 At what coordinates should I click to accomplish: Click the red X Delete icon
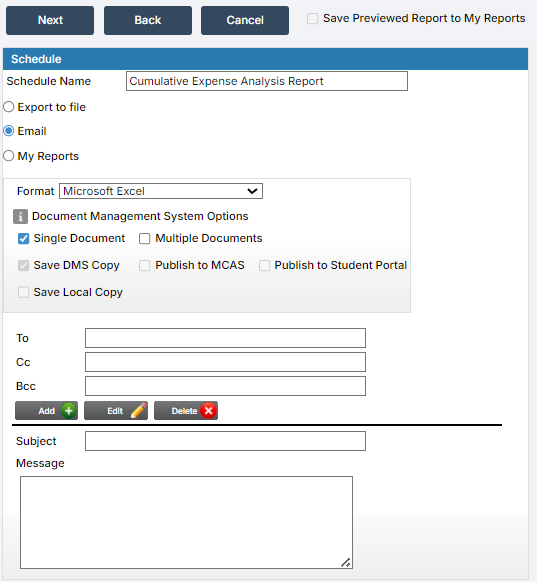209,411
